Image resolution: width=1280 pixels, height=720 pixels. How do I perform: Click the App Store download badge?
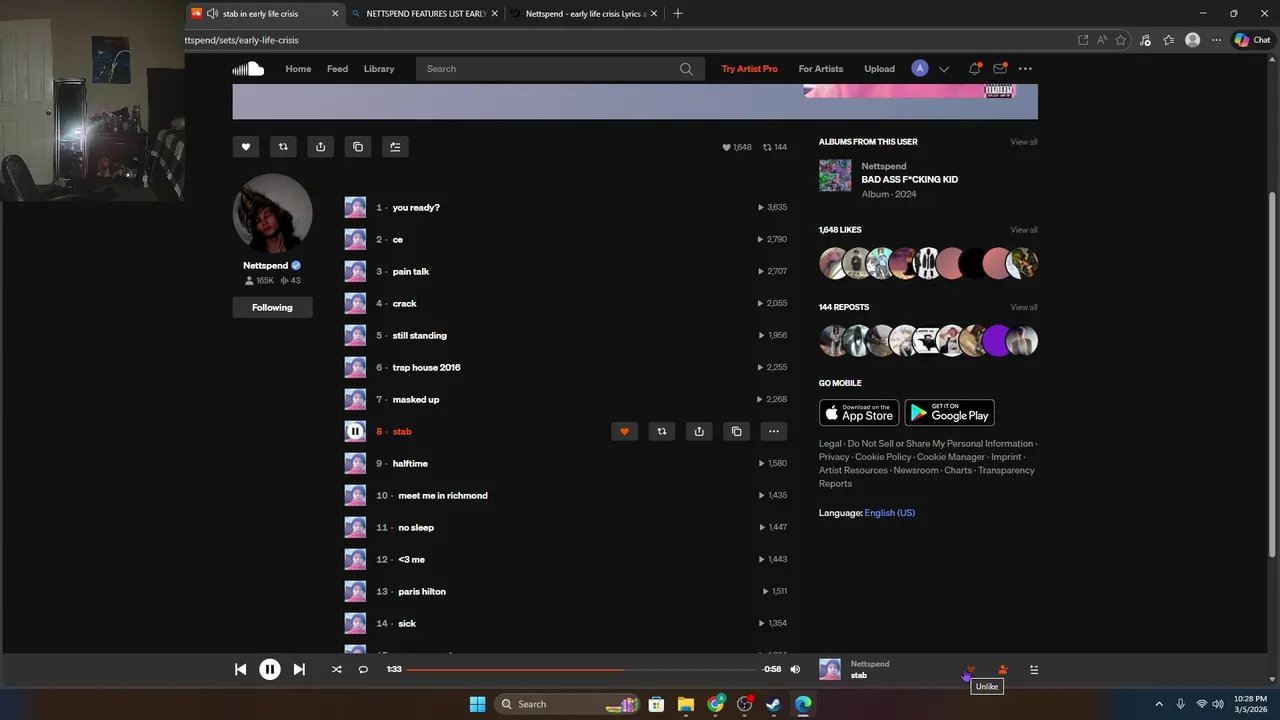[859, 413]
